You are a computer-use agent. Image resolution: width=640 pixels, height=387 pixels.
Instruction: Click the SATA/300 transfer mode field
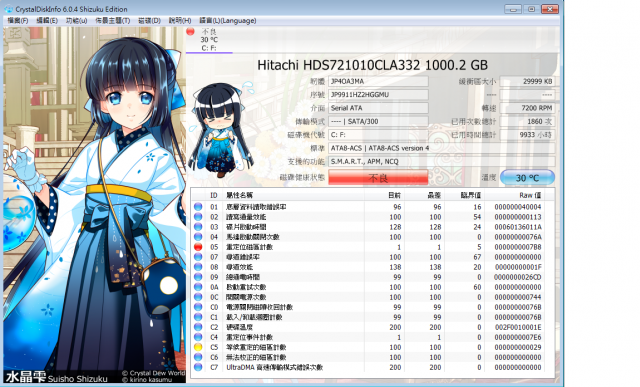click(378, 121)
